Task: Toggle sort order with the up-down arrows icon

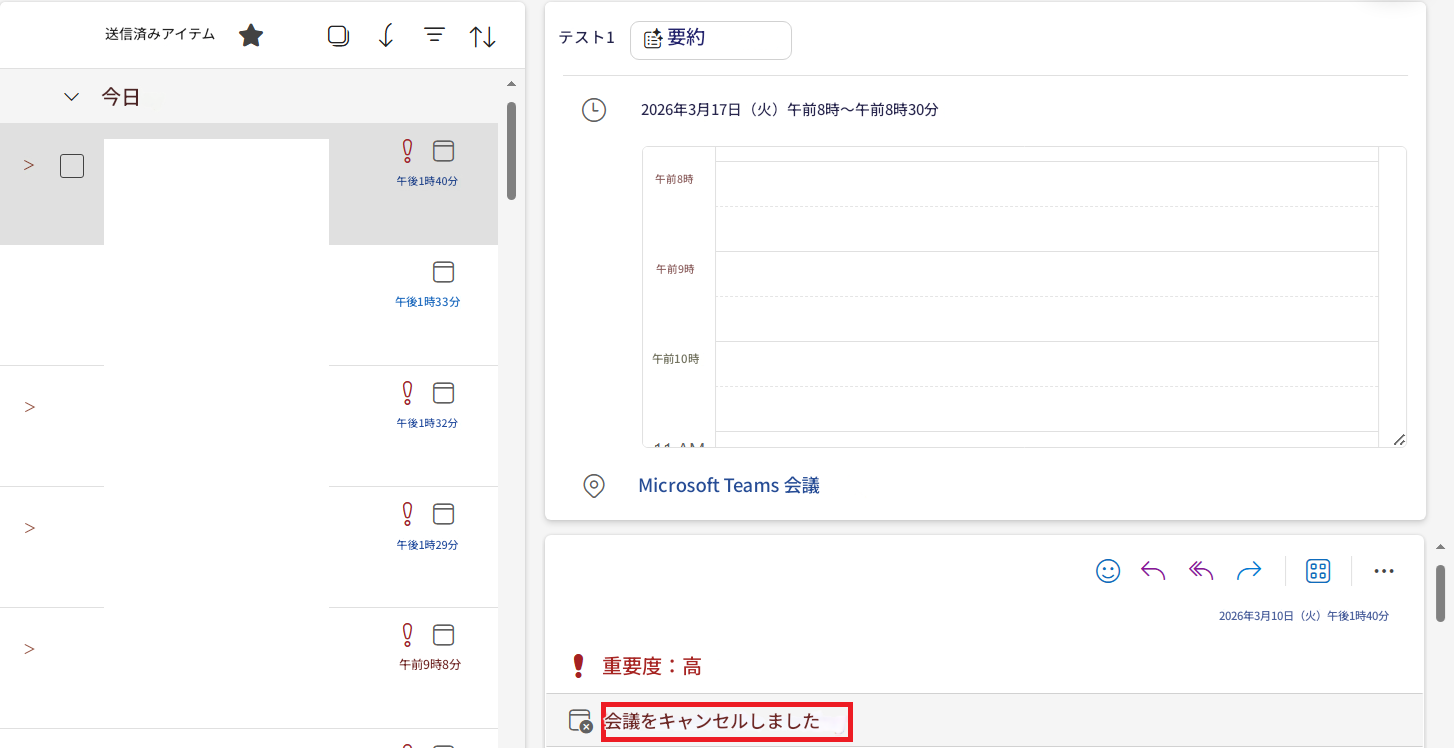Action: 483,36
